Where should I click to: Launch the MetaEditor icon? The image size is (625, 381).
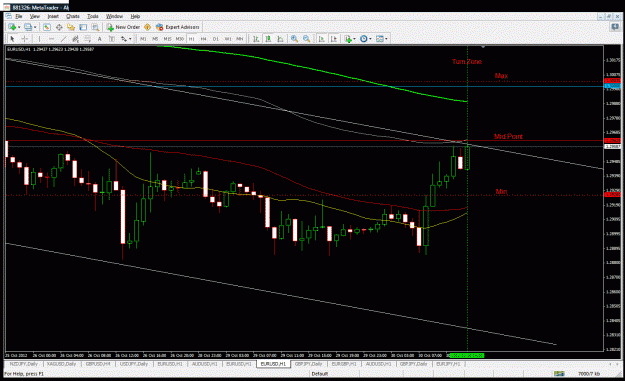click(147, 27)
